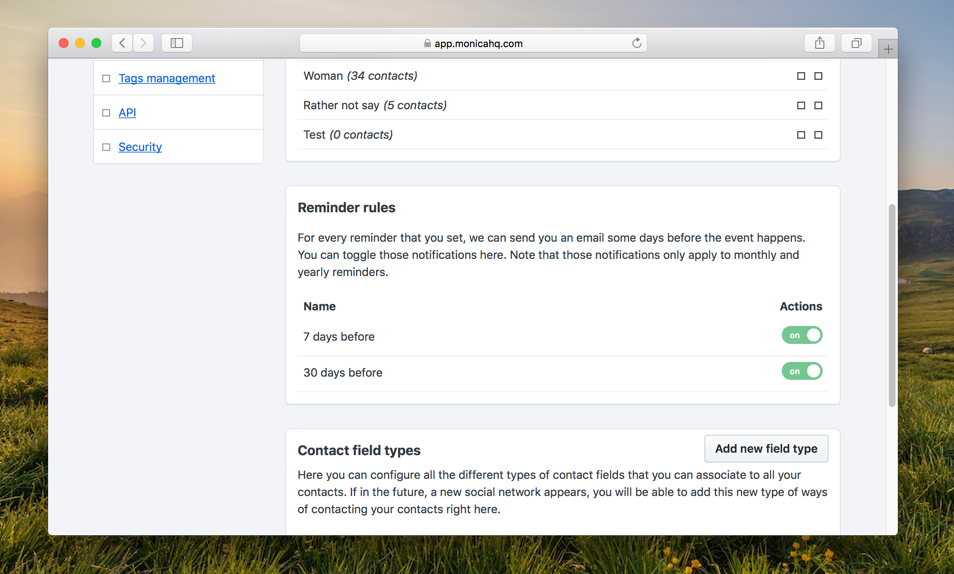Screen dimensions: 954x574
Task: Reload the page with the refresh icon
Action: 636,43
